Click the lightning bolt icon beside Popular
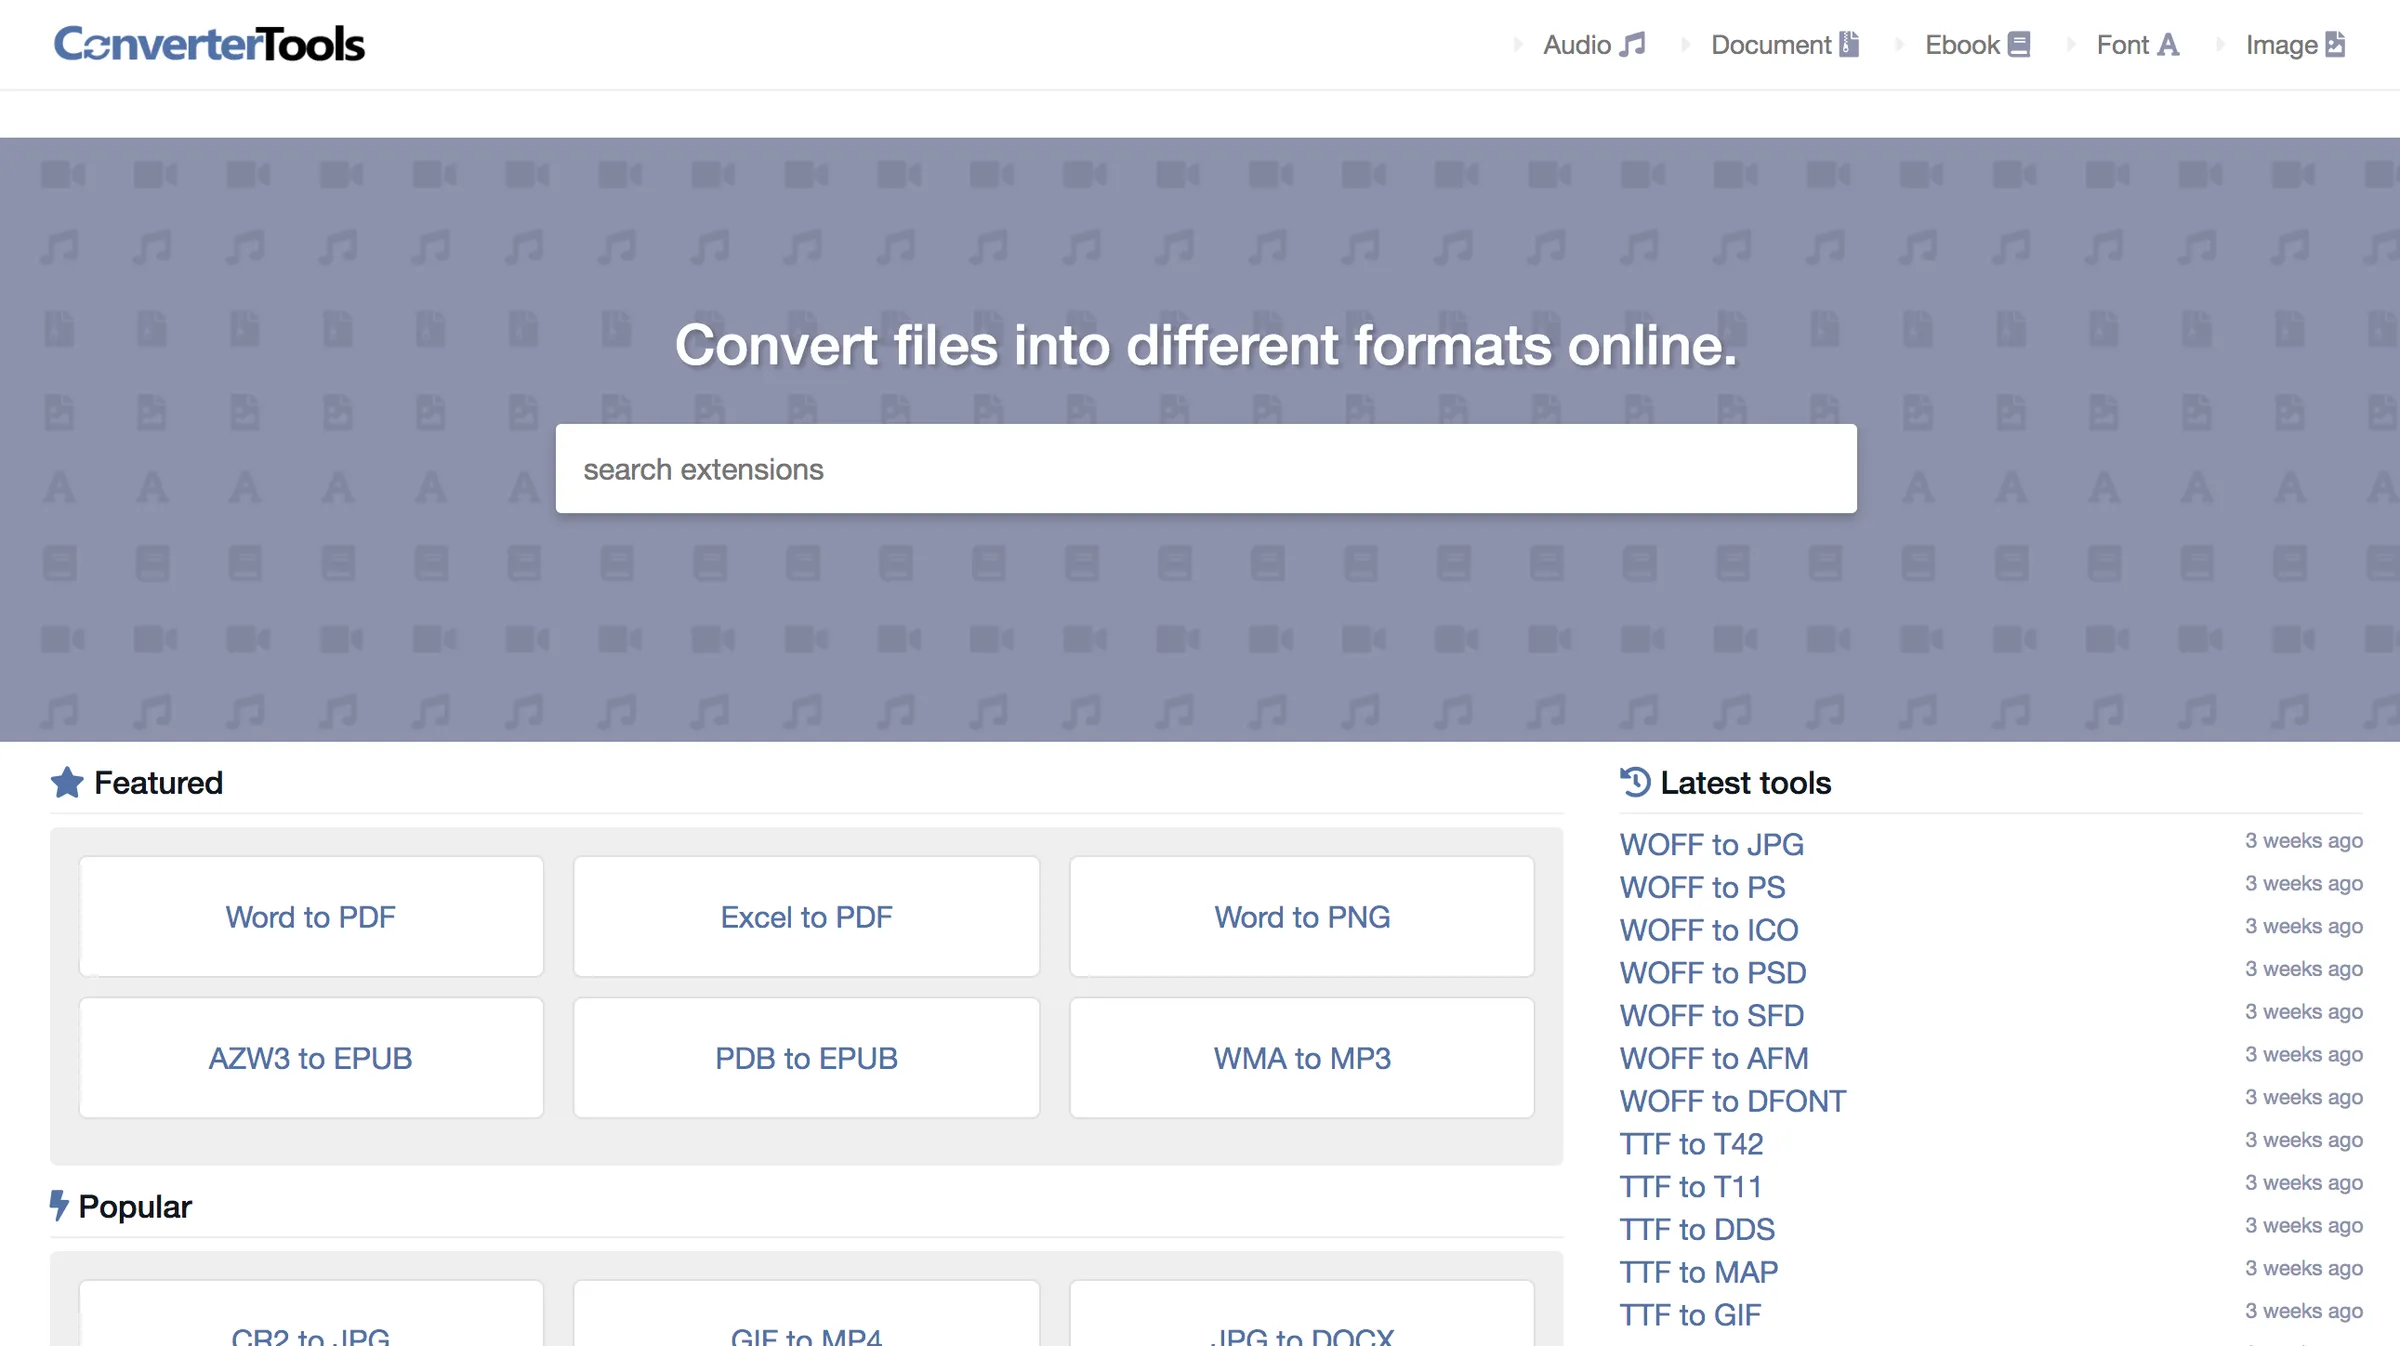This screenshot has height=1346, width=2400. [59, 1206]
